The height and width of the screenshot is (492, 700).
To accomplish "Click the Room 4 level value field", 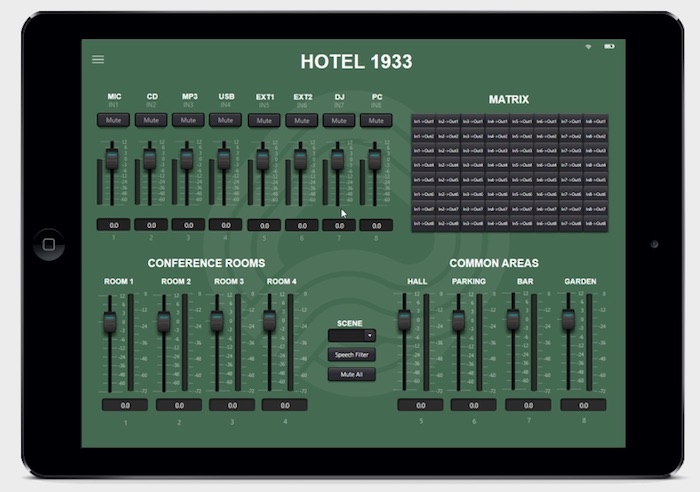I will click(x=284, y=405).
